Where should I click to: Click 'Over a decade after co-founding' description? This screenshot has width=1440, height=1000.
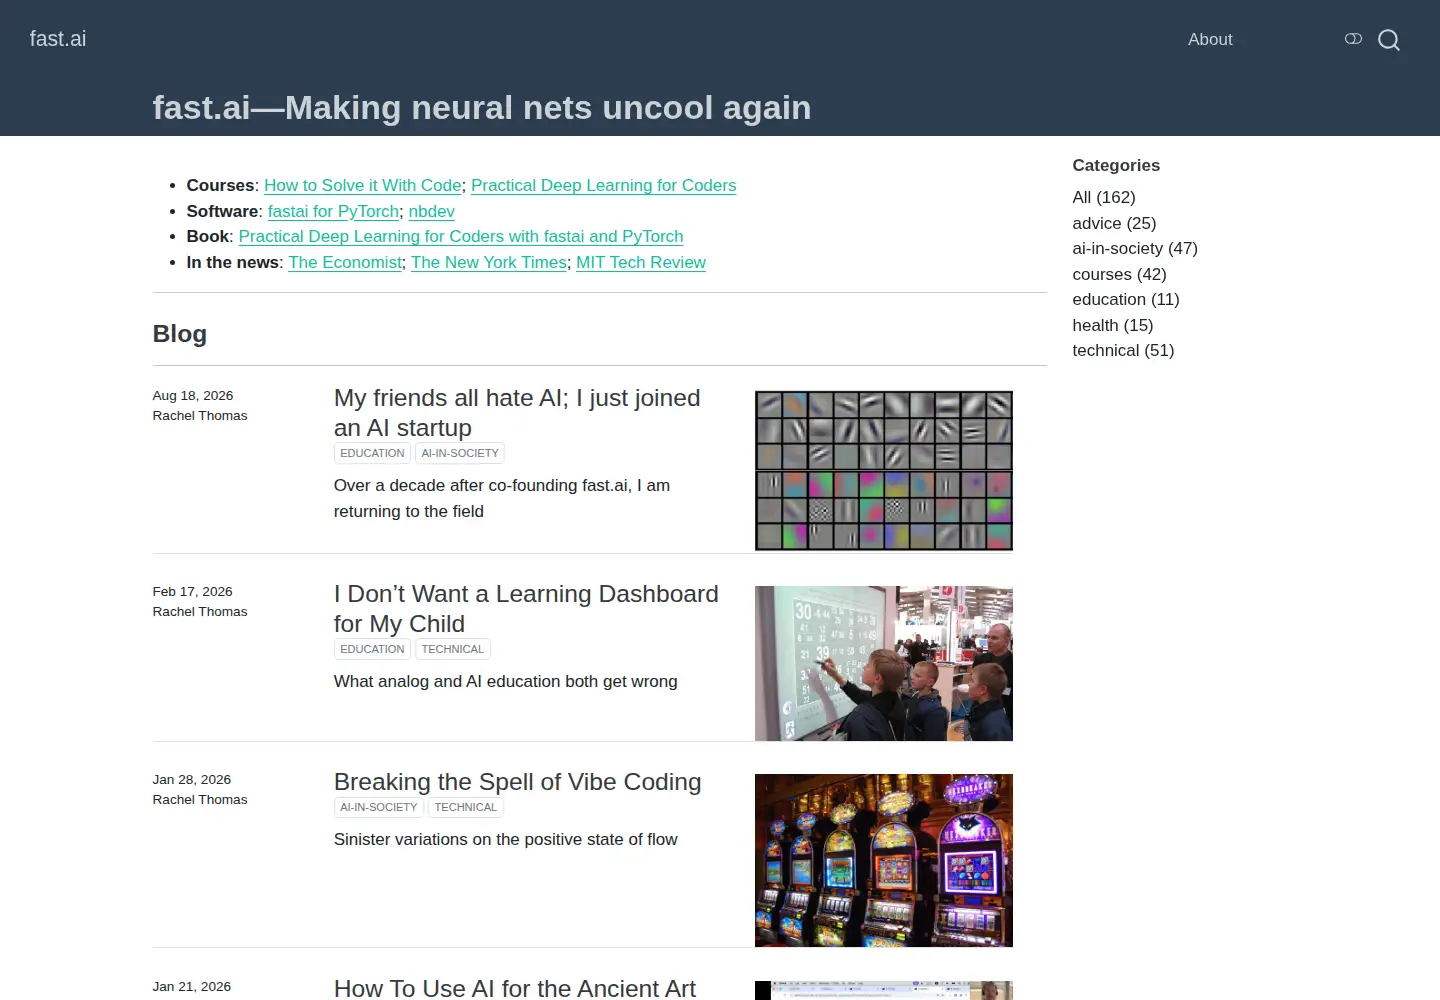click(x=502, y=498)
